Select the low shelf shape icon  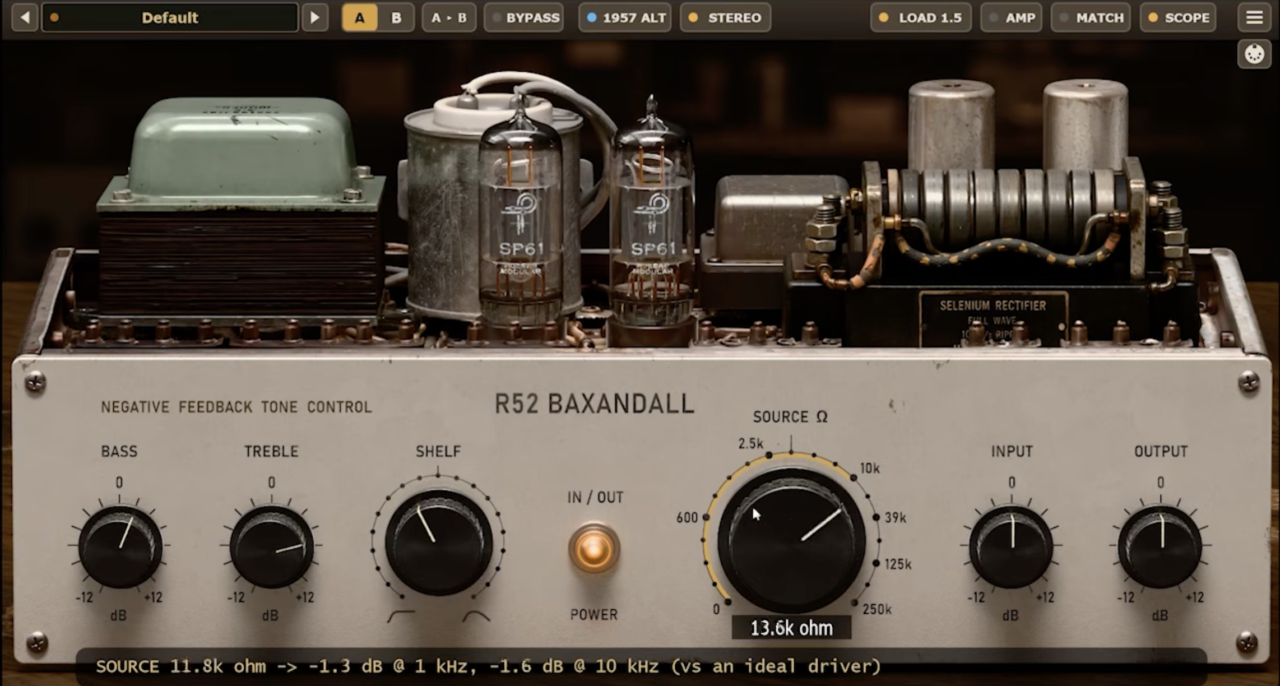point(401,616)
